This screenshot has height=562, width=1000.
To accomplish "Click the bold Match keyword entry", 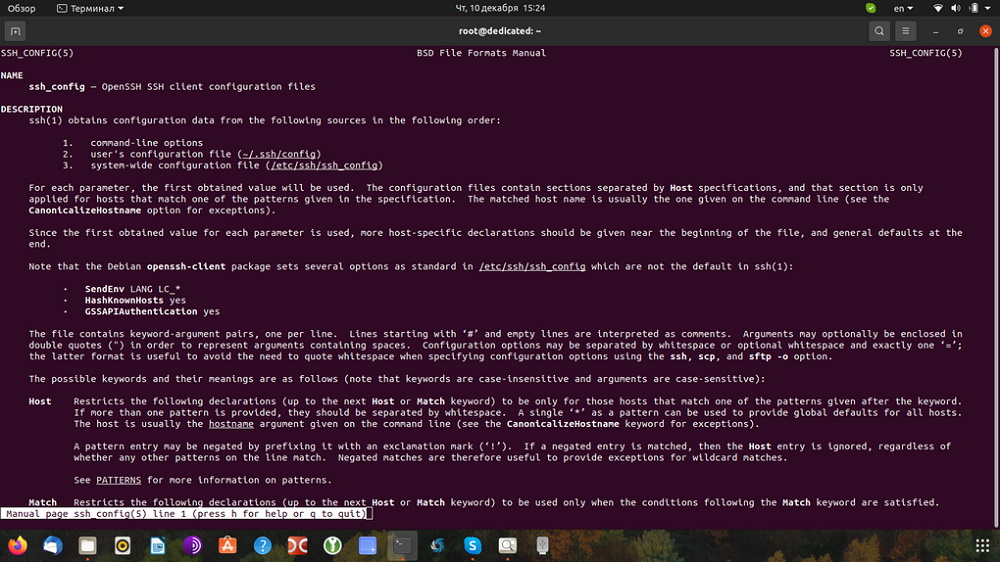I will tap(43, 502).
